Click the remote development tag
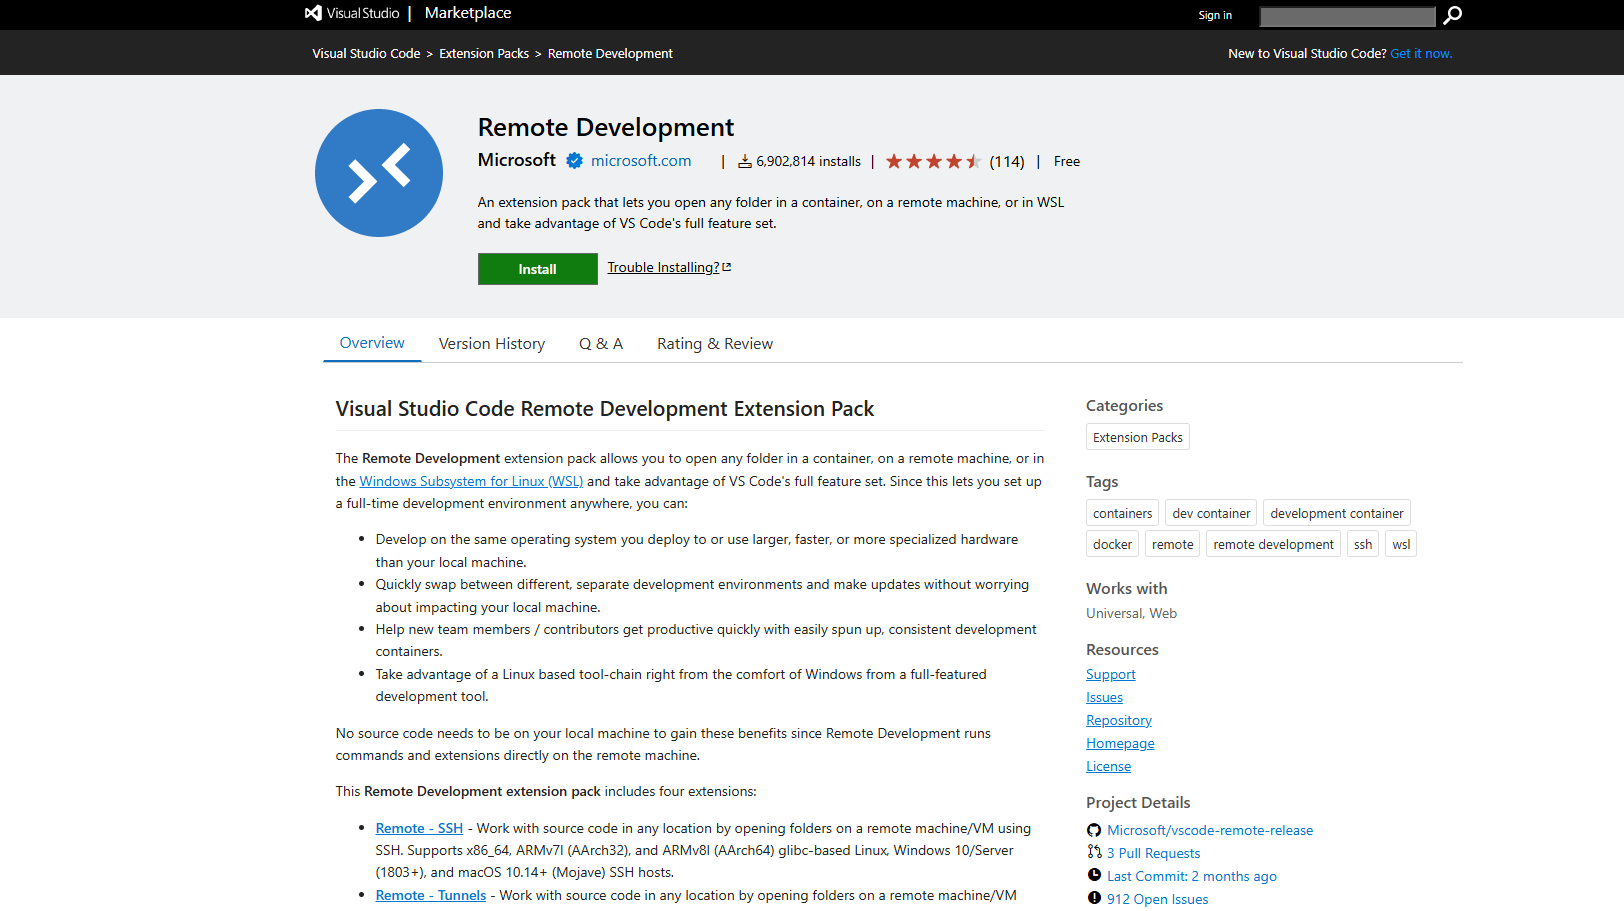Screen dimensions: 1624x911 [1273, 544]
